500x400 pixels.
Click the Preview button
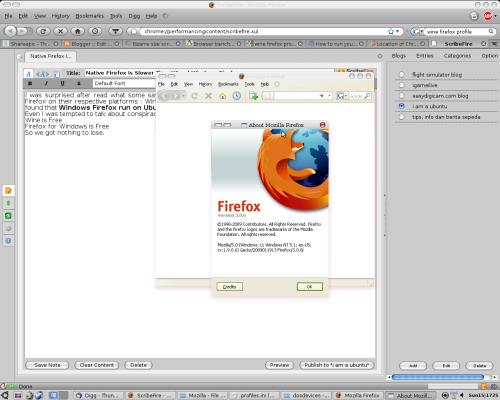point(279,365)
